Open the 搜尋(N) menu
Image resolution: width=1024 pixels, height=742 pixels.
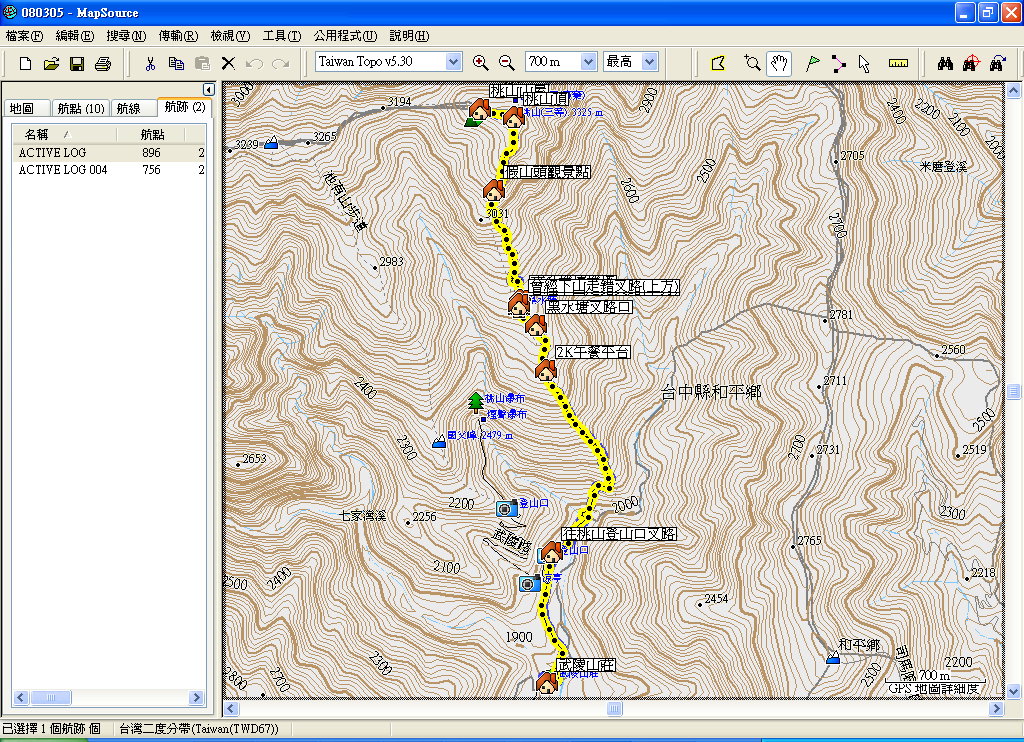pos(126,36)
